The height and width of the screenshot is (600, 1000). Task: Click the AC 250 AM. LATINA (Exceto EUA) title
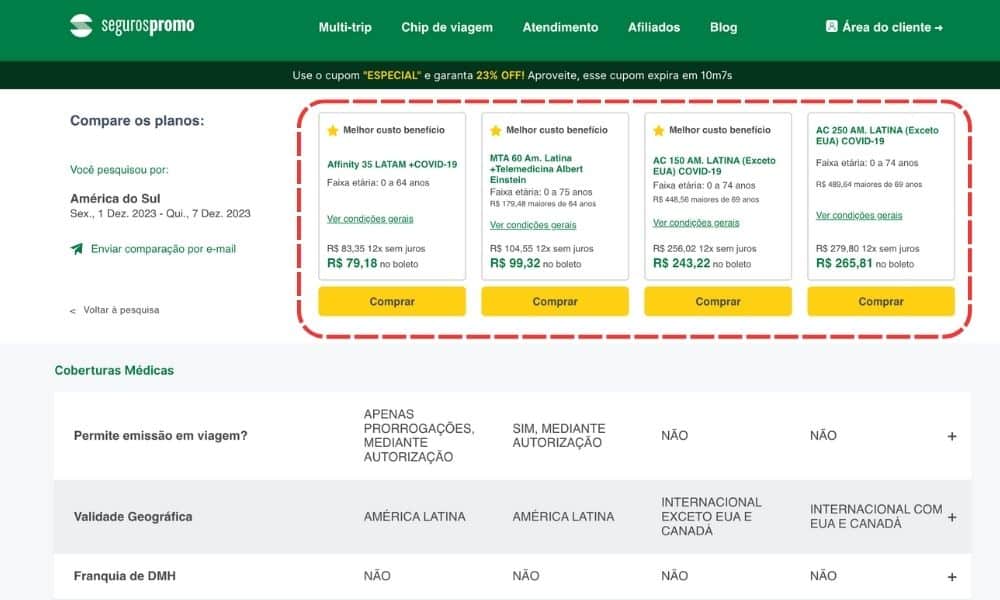878,135
